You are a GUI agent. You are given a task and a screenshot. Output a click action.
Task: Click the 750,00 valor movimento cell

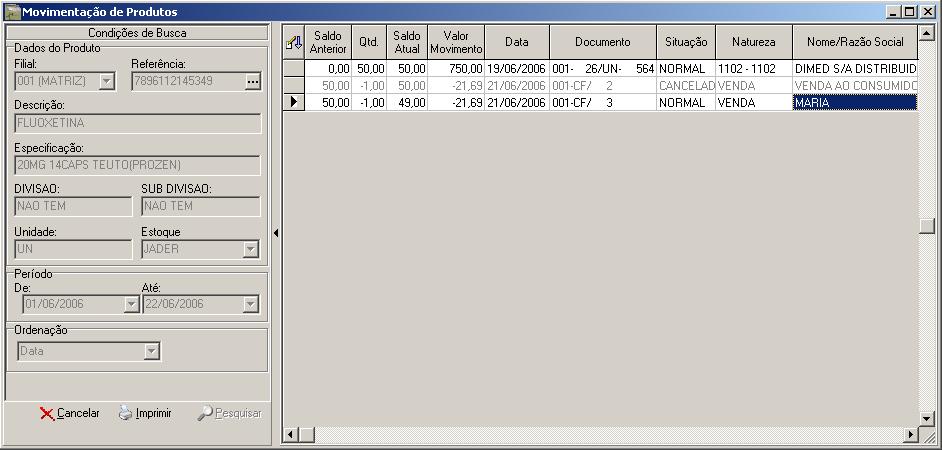tap(456, 68)
